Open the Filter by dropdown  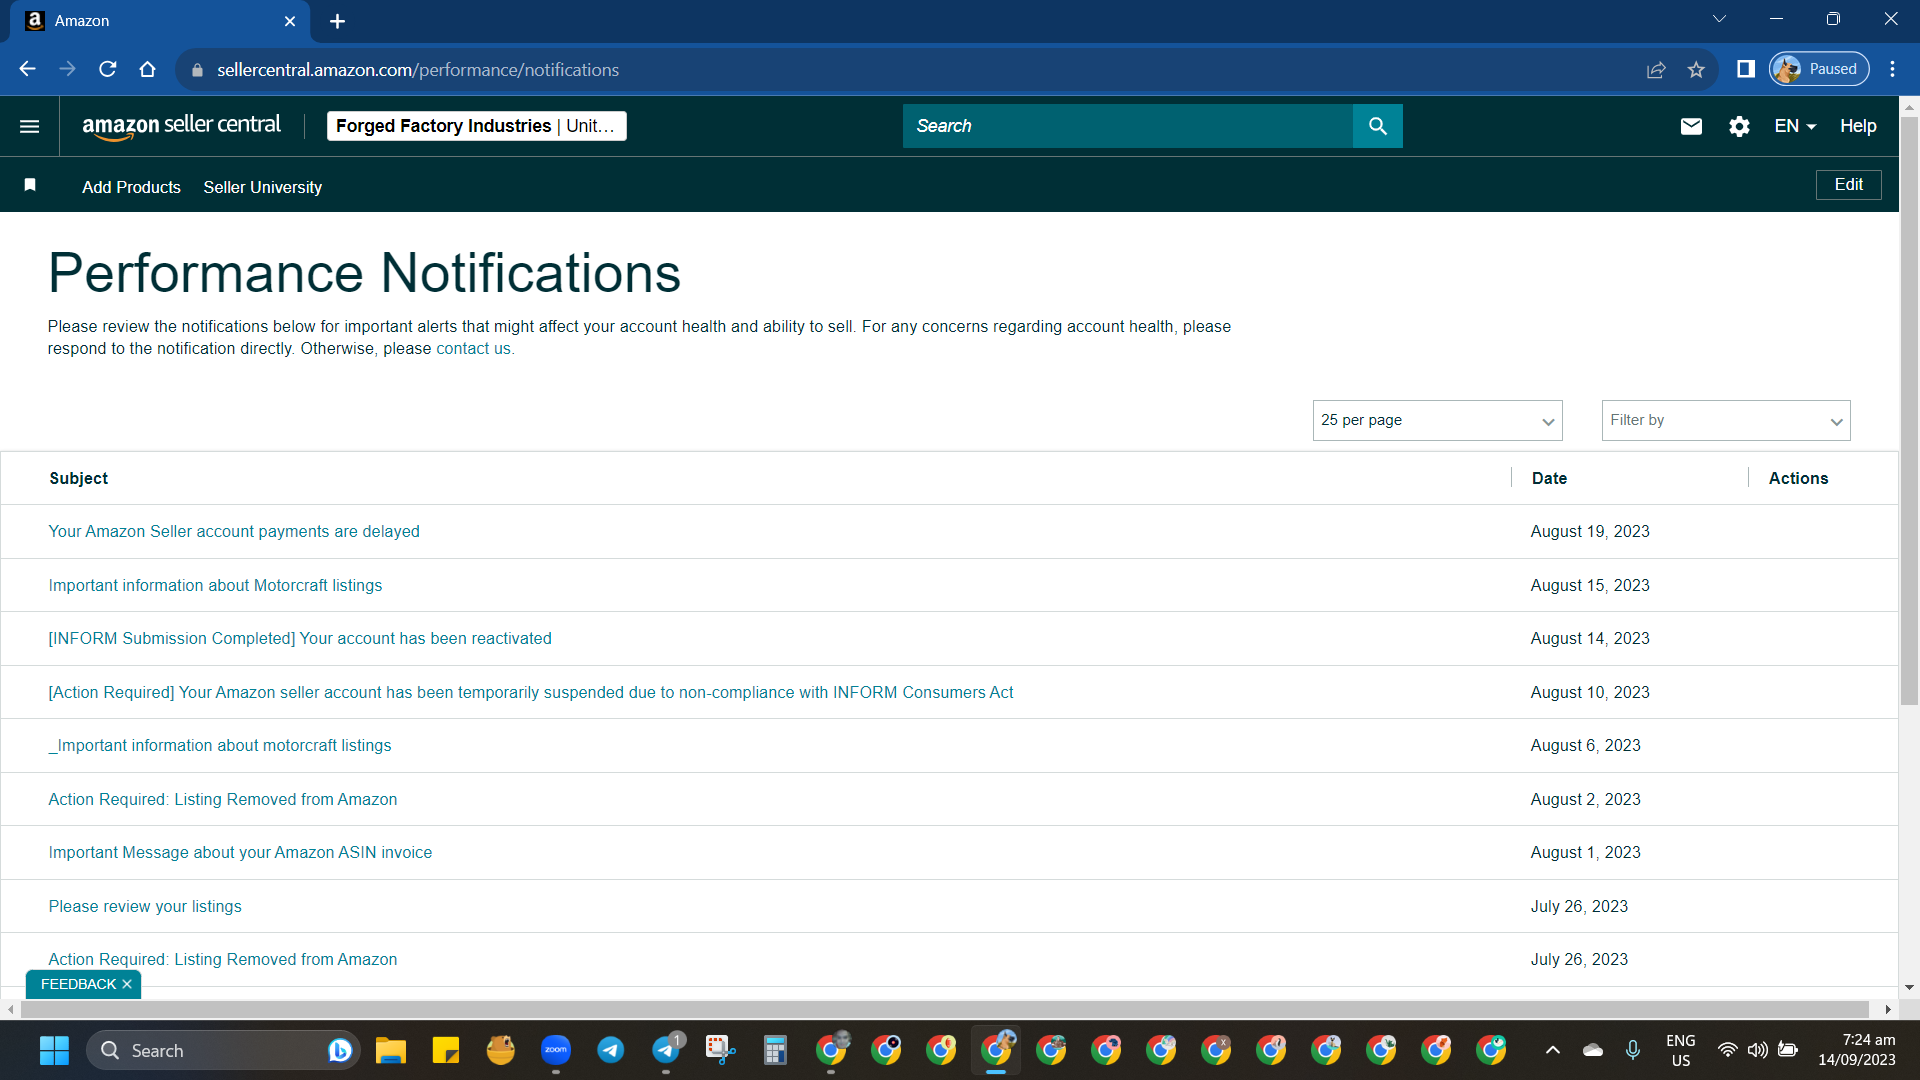pyautogui.click(x=1726, y=421)
